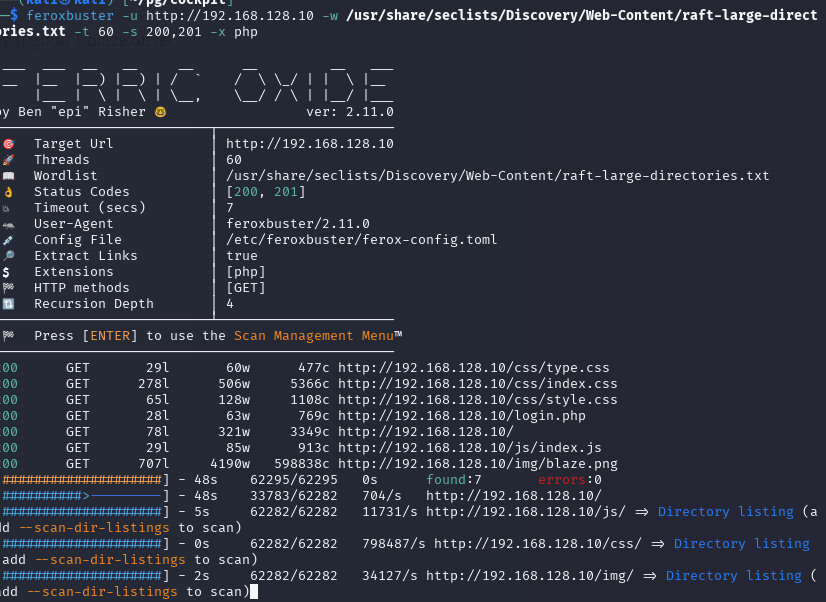Click the ver: 2.11.0 version text

tap(350, 112)
